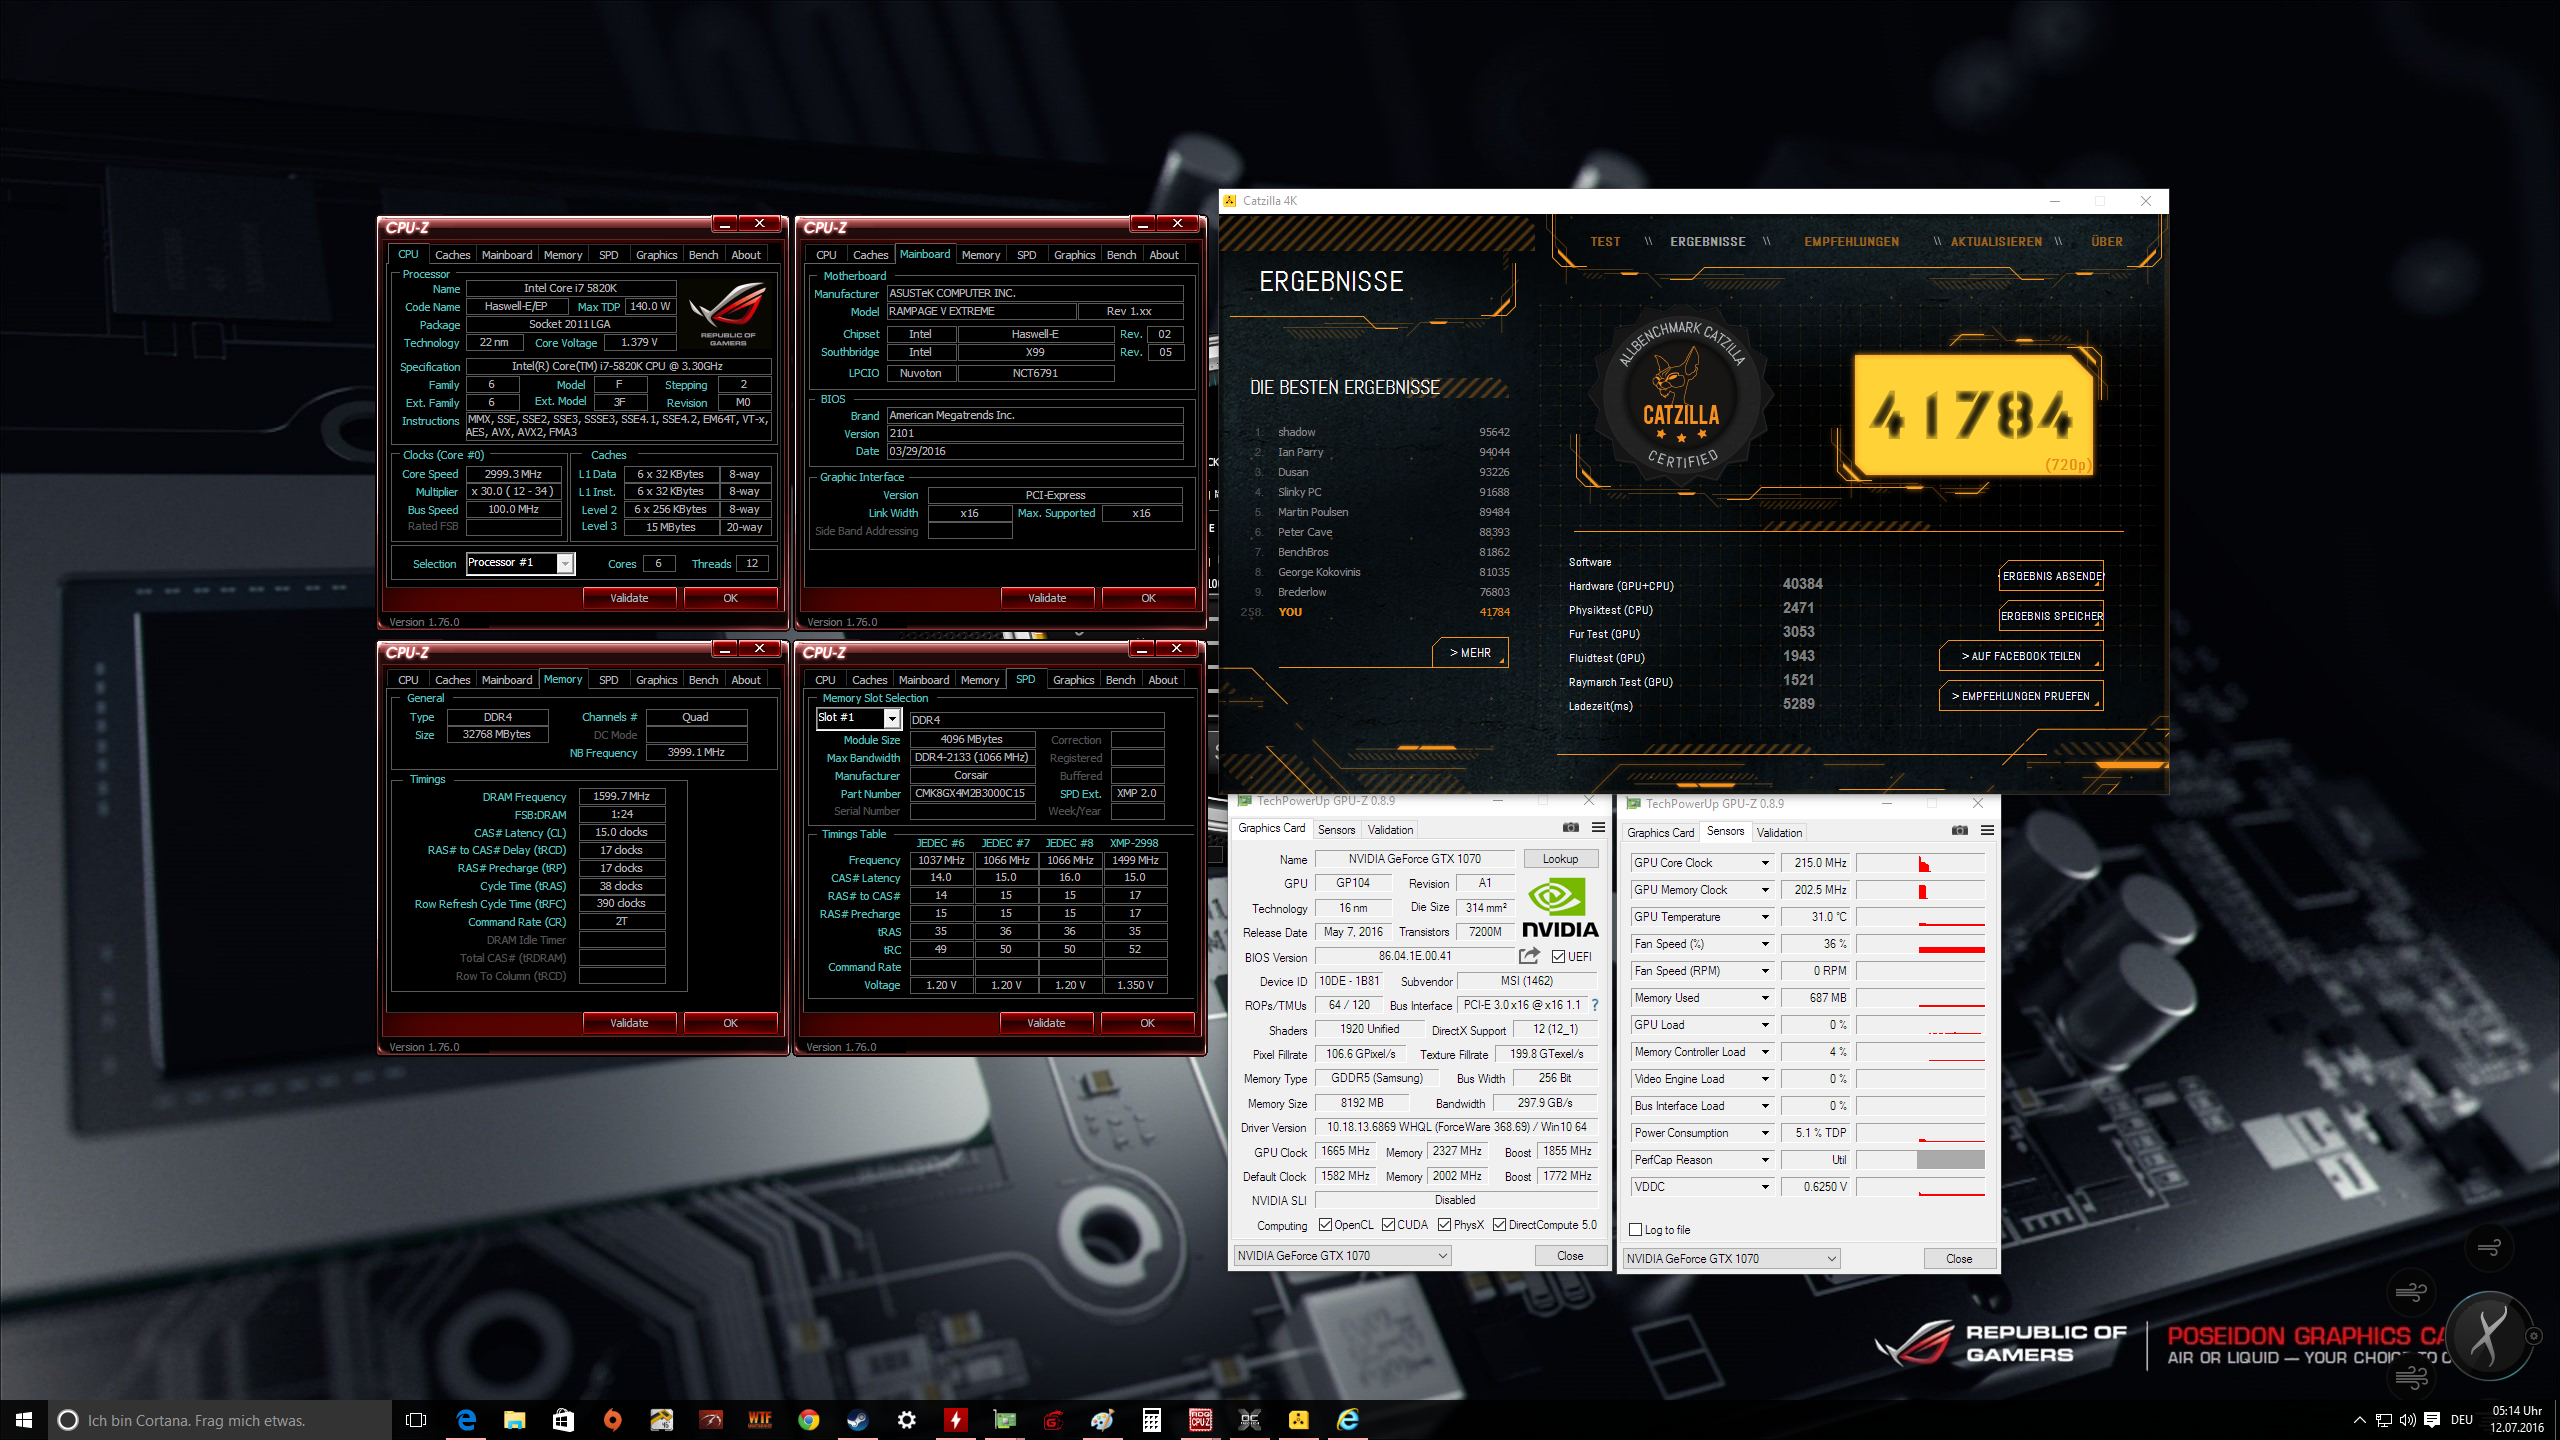Toggle DirectCompute 5.0 checkbox
The width and height of the screenshot is (2560, 1440).
pos(1499,1225)
